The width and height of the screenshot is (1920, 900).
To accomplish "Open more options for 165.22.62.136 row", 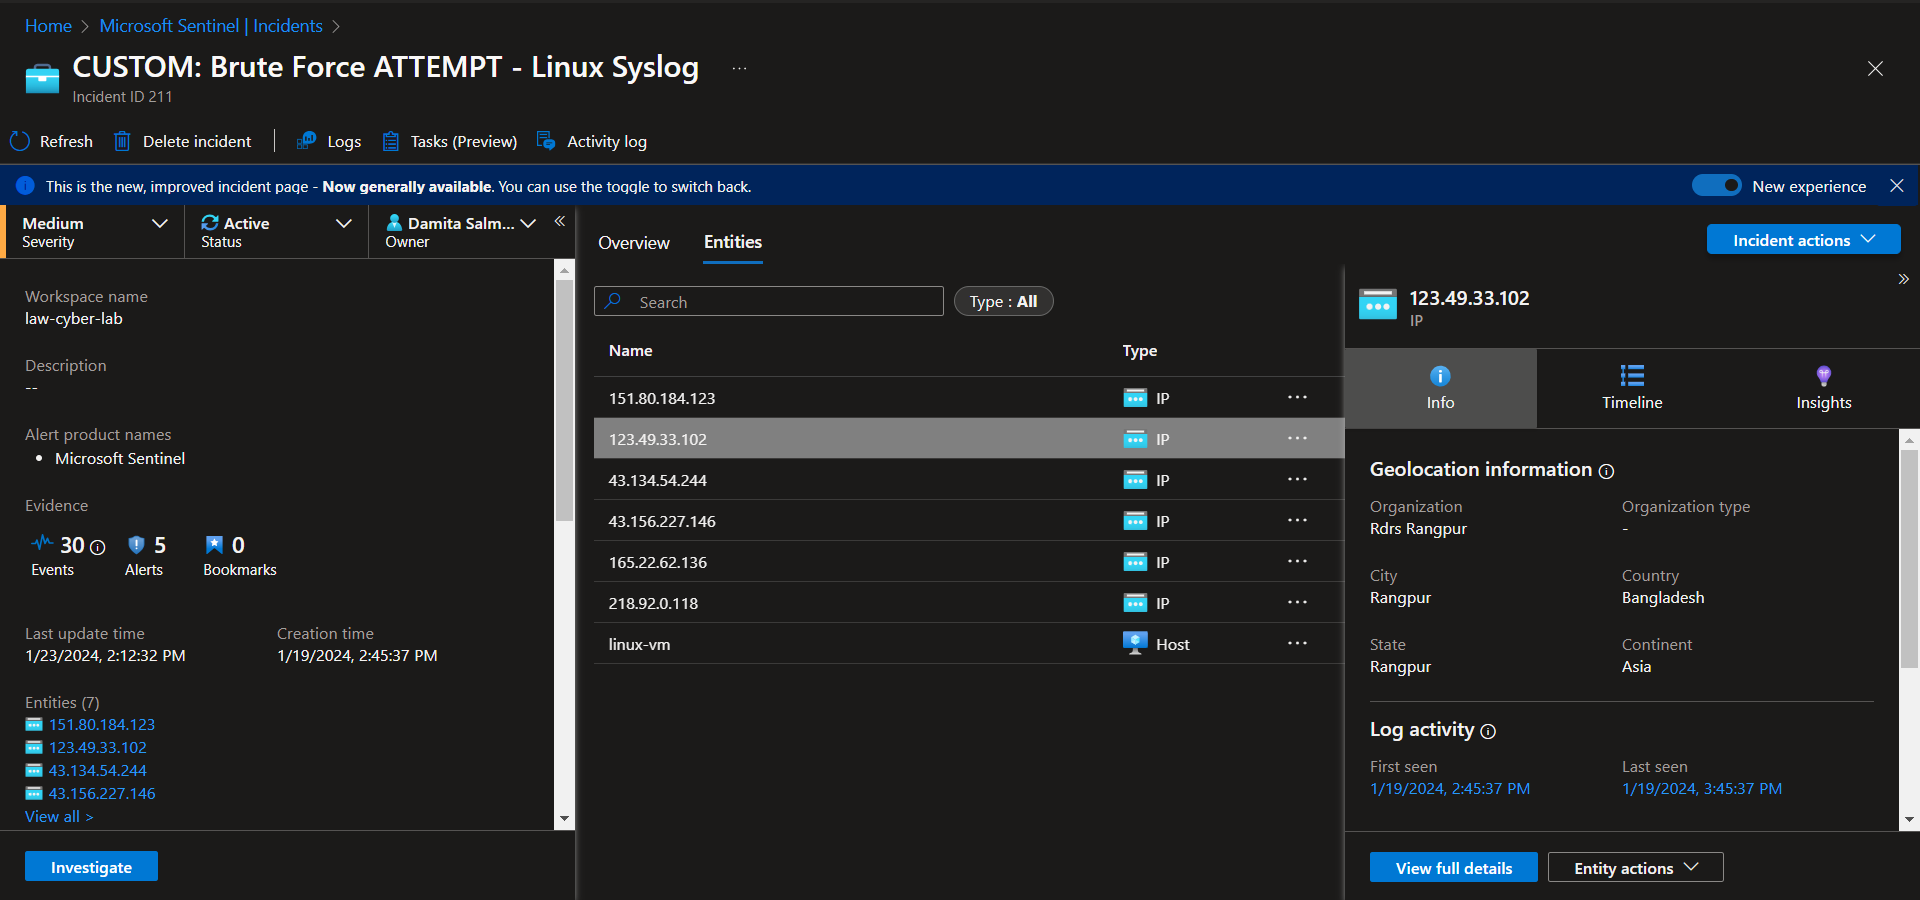I will coord(1297,561).
